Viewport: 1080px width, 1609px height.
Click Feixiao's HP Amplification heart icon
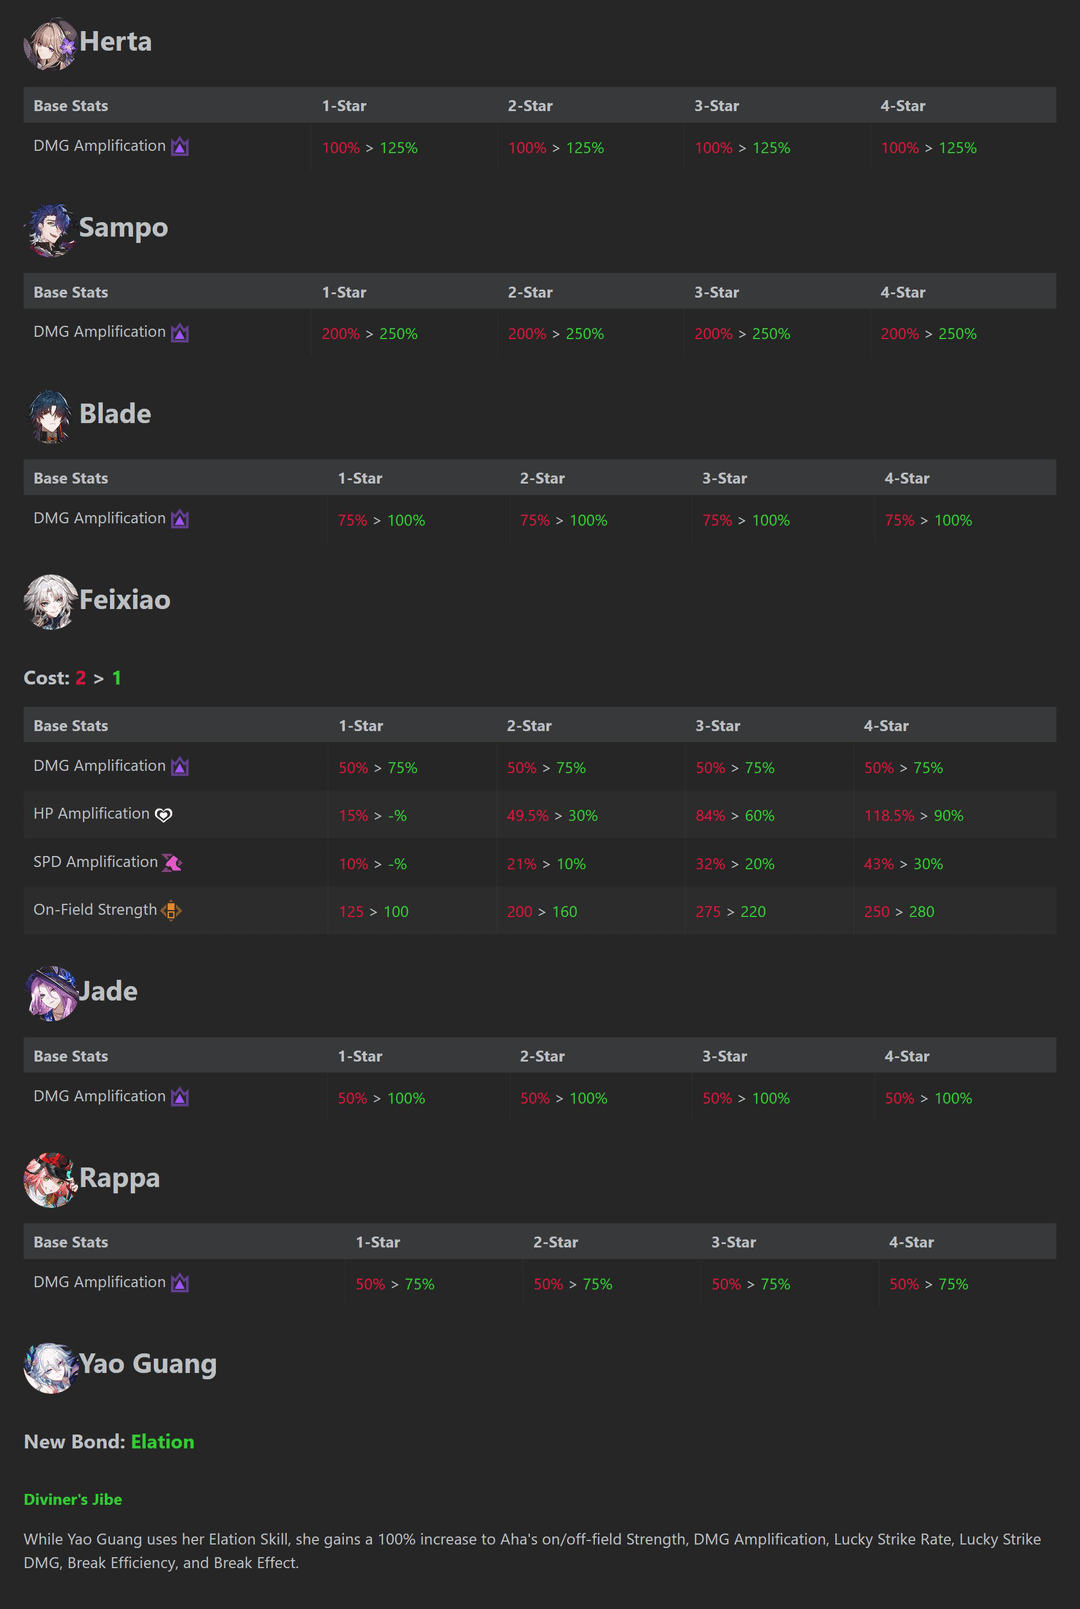[x=164, y=815]
